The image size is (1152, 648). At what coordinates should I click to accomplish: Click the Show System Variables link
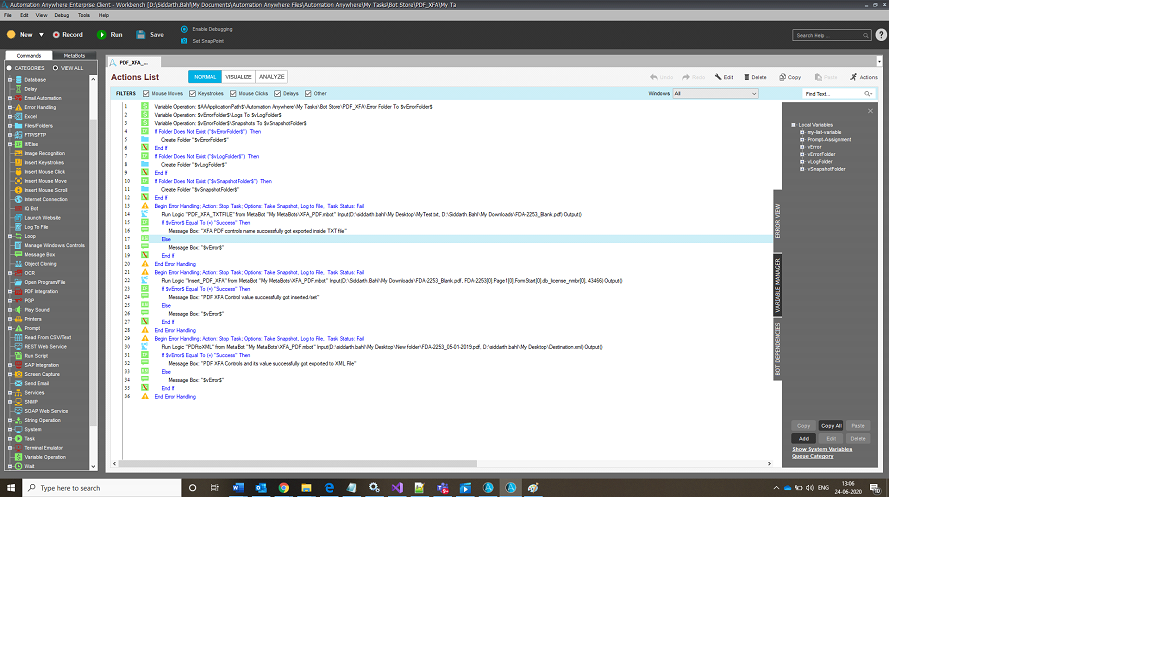point(822,449)
